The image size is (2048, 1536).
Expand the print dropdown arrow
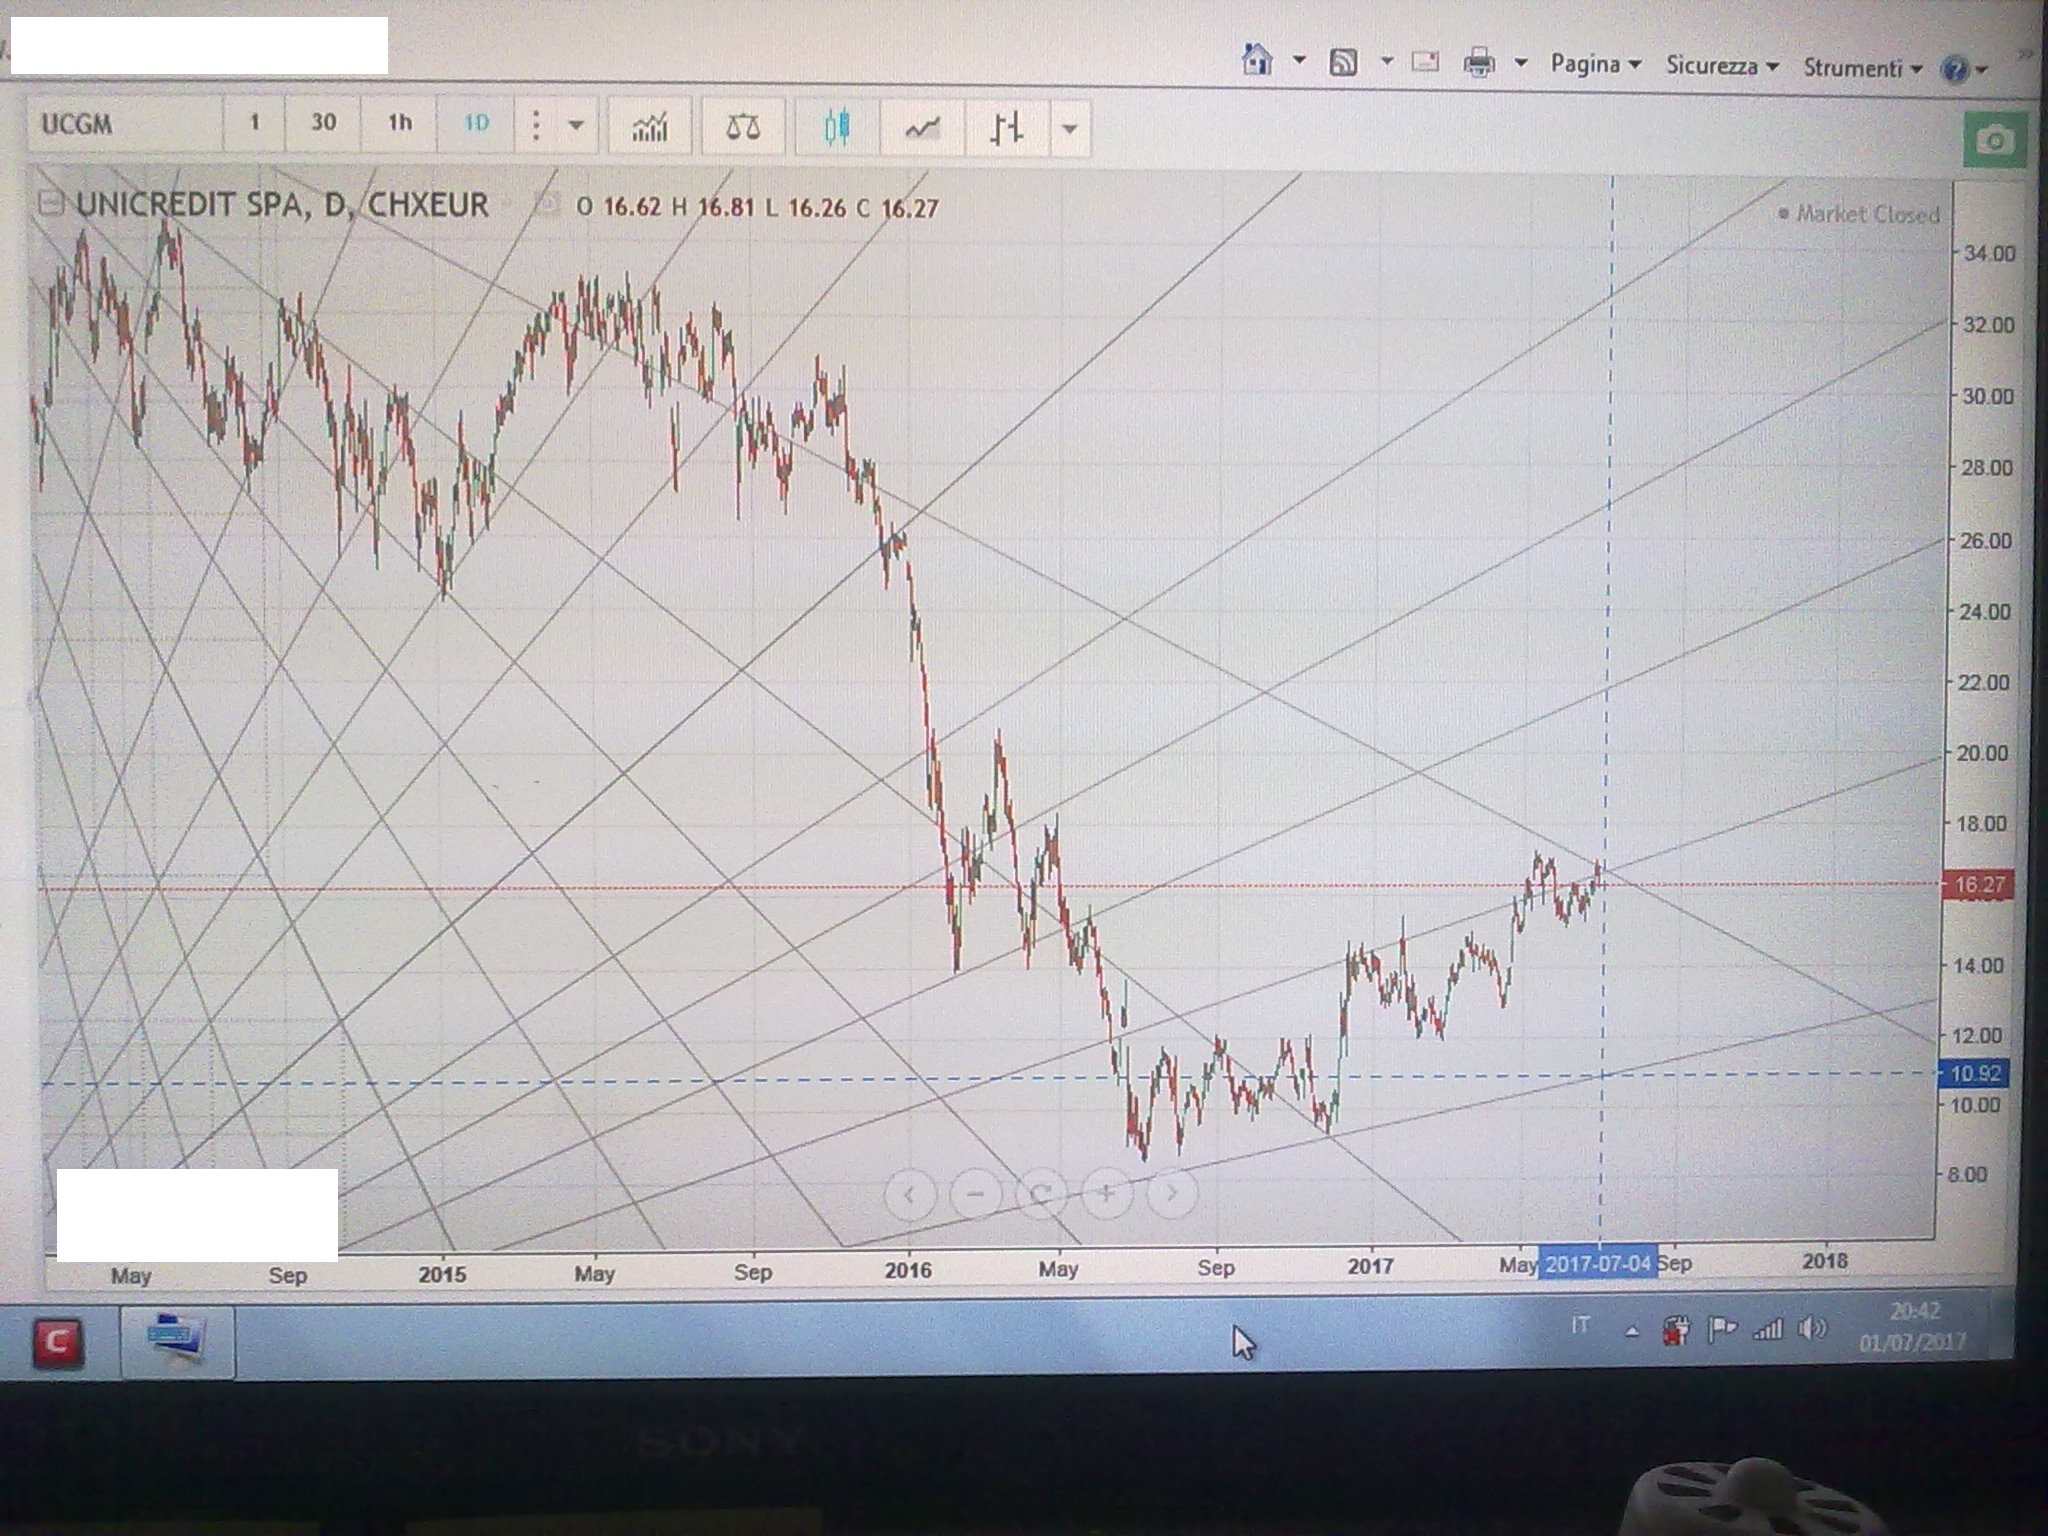(1521, 63)
